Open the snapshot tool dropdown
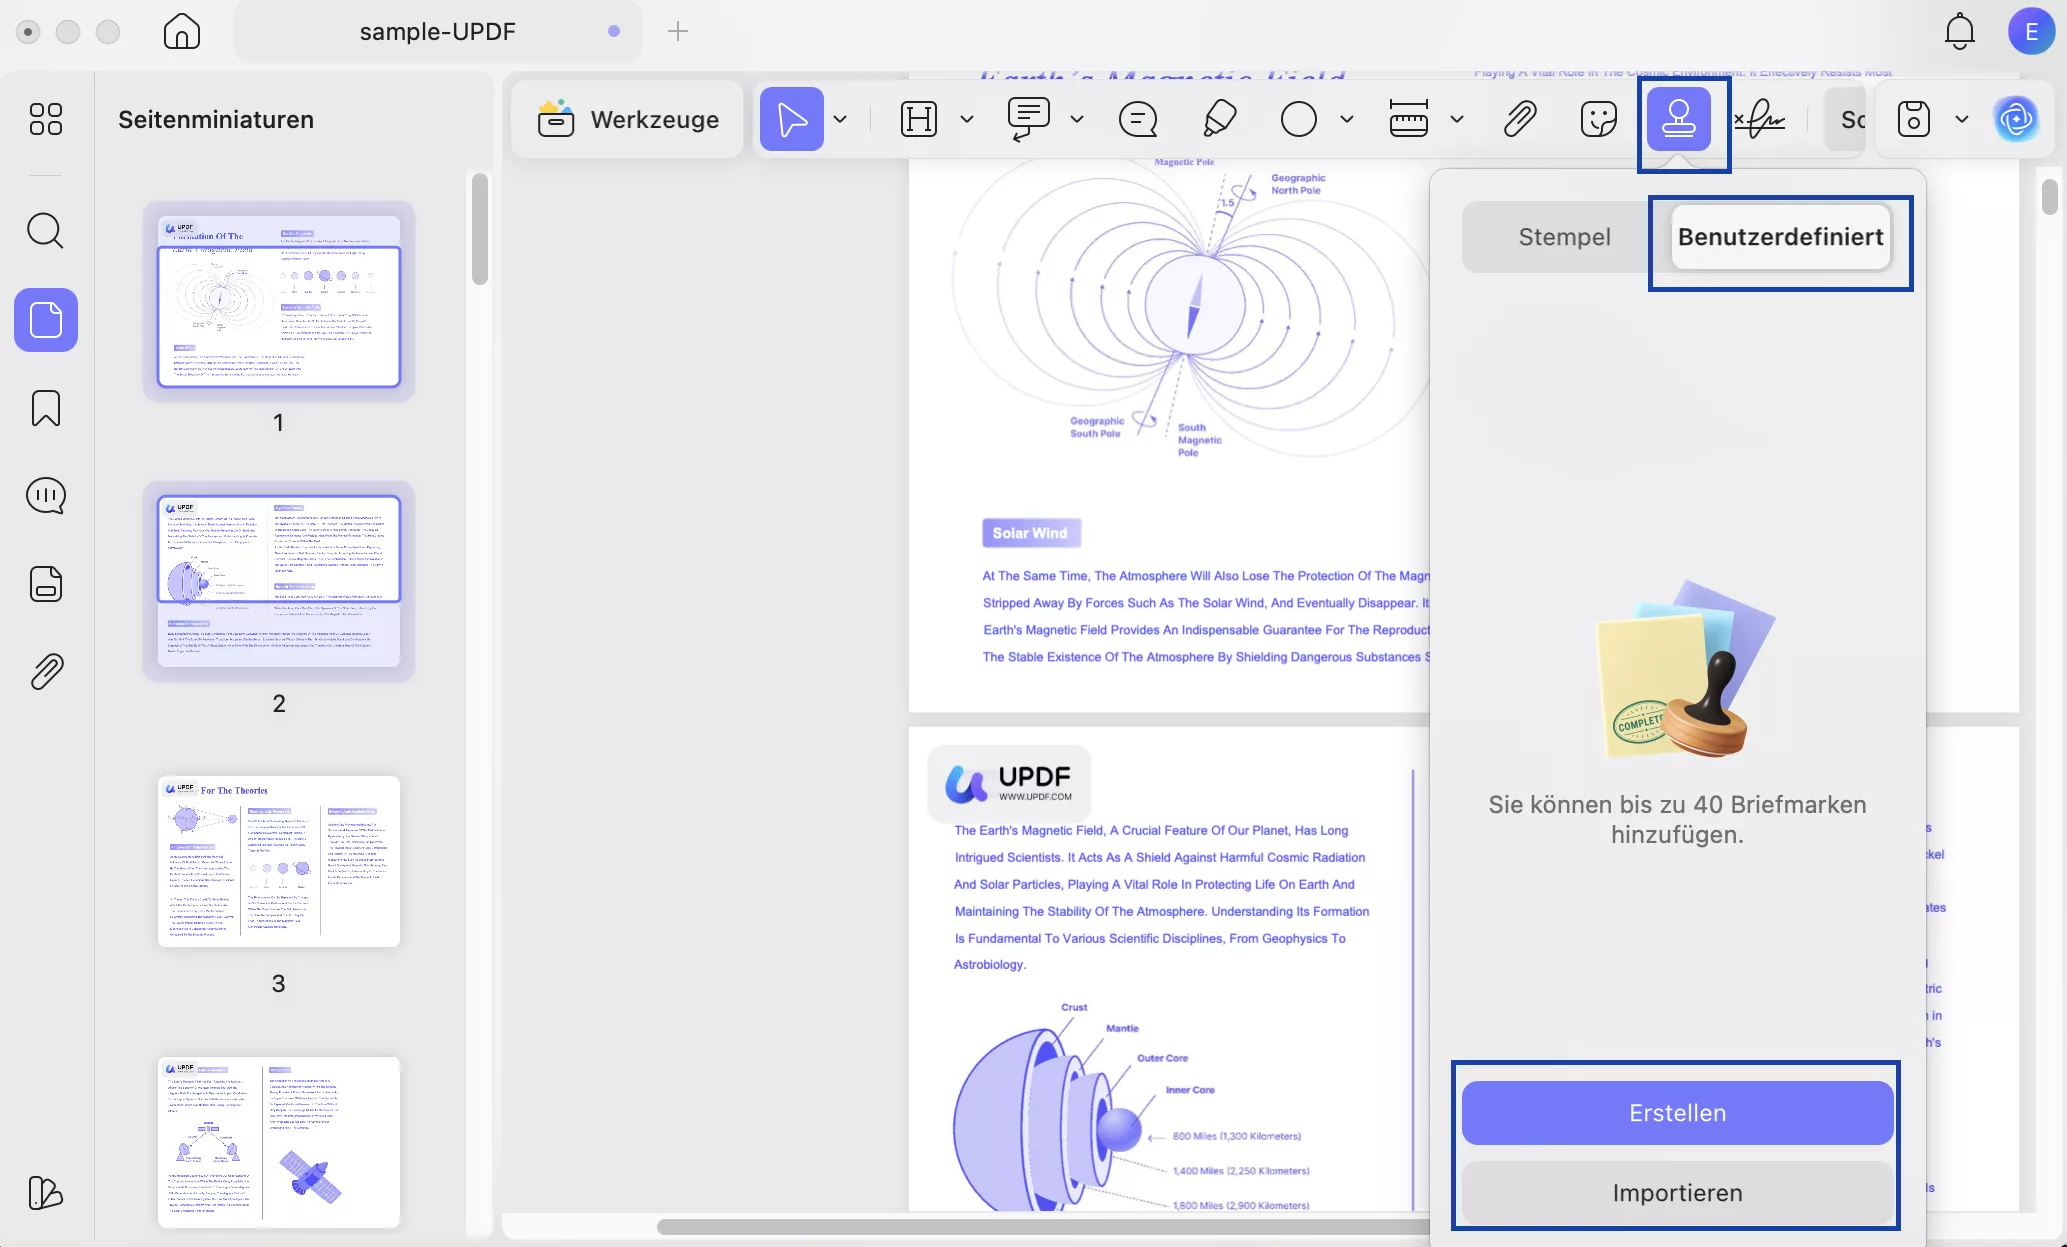The image size is (2067, 1247). pyautogui.click(x=1961, y=119)
